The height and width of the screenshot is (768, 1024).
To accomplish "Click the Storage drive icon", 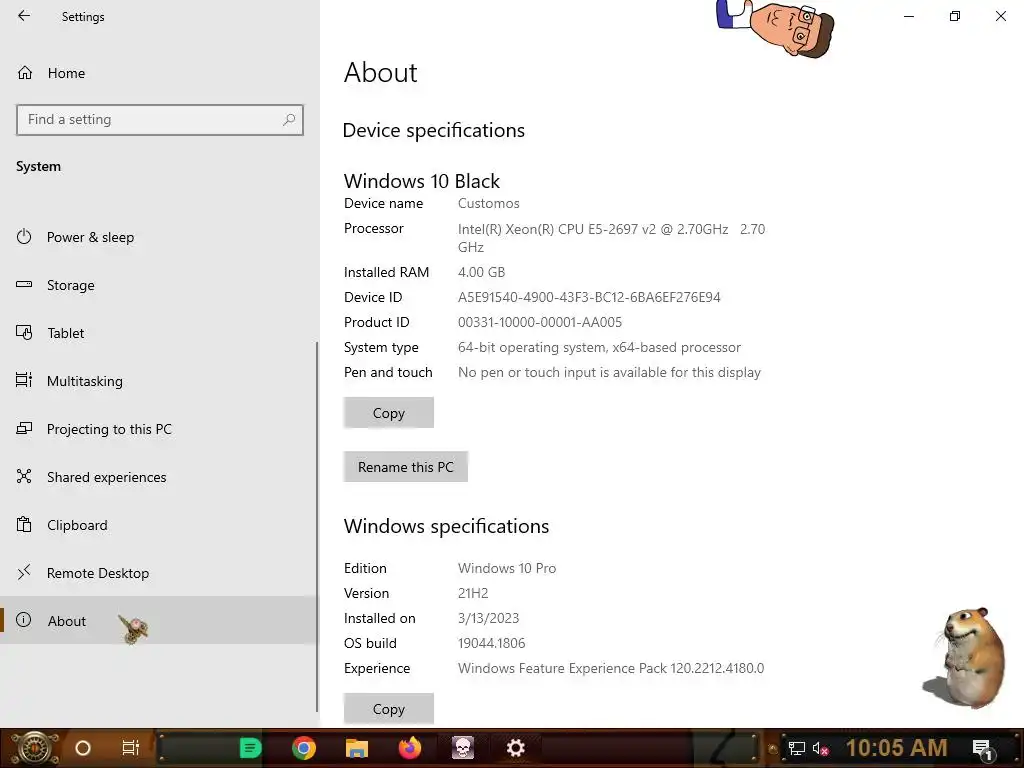I will (x=24, y=284).
